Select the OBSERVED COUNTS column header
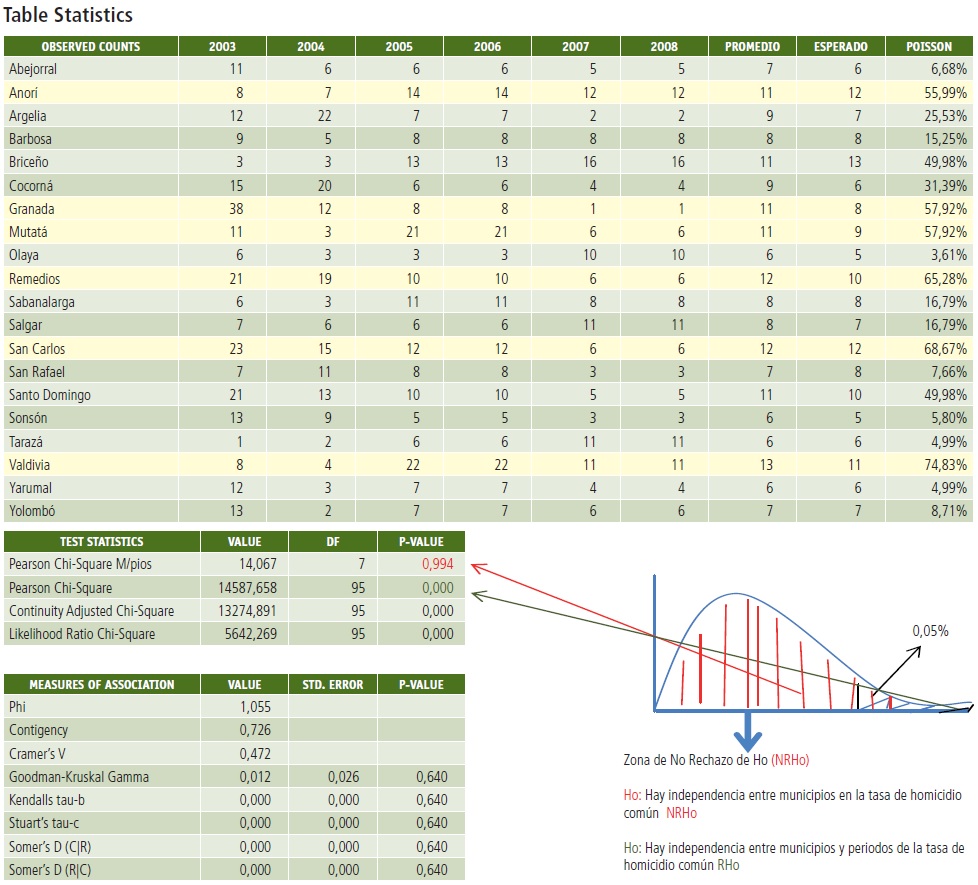The width and height of the screenshot is (978, 885). click(91, 47)
